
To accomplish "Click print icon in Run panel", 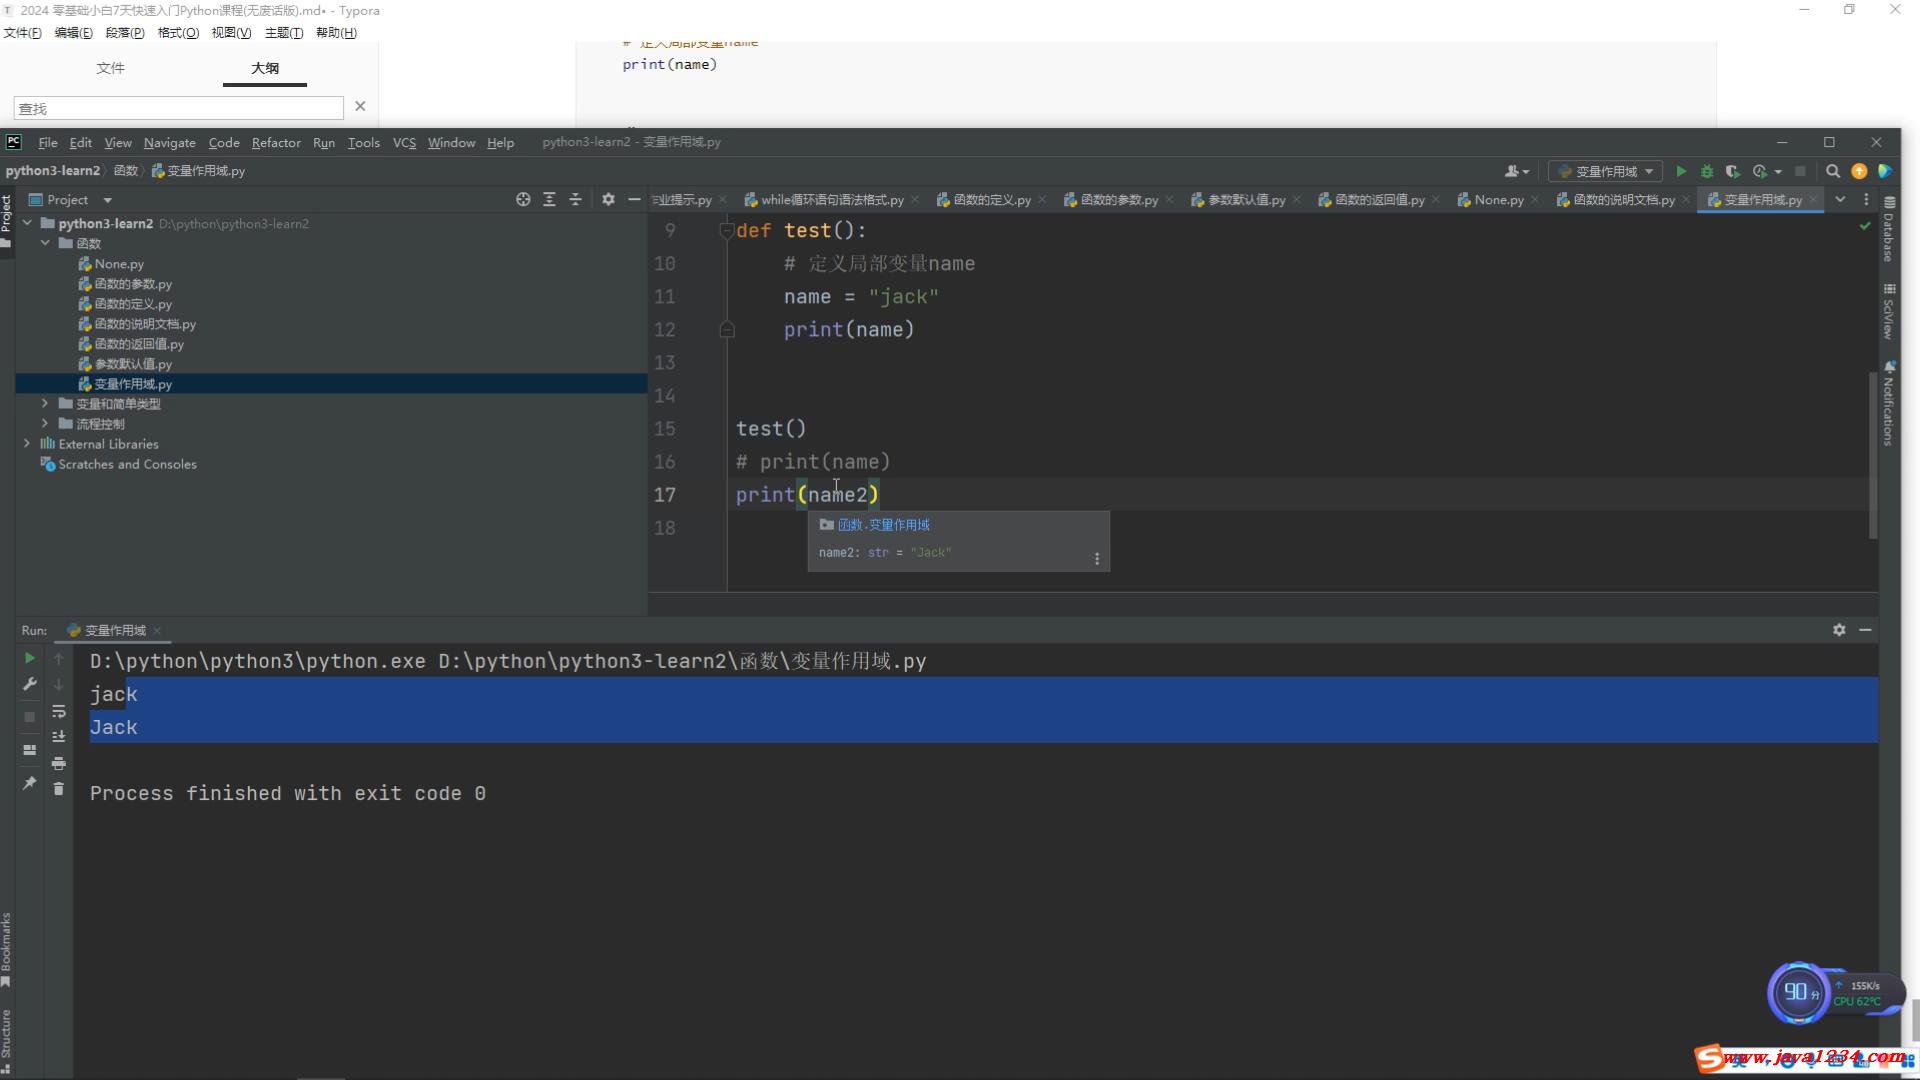I will pos(59,763).
